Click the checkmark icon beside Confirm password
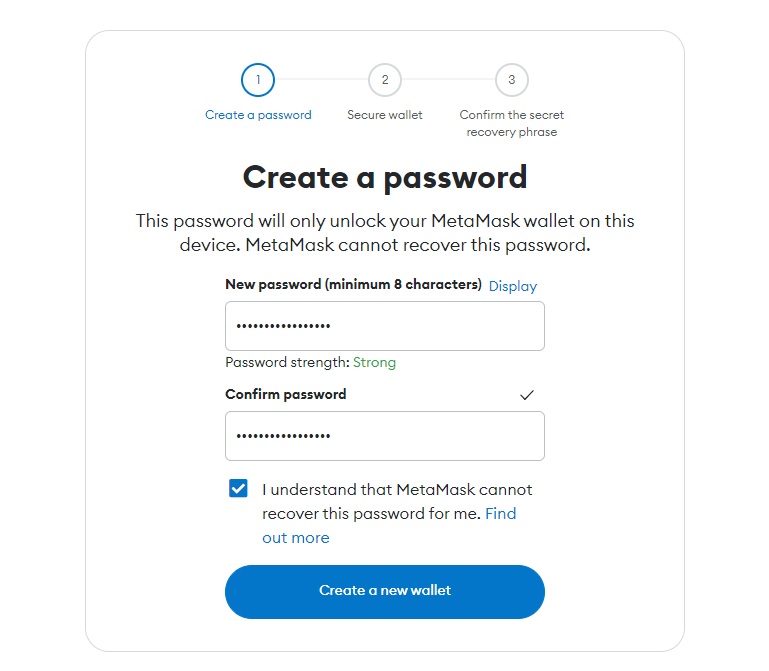The height and width of the screenshot is (671, 769). (x=527, y=395)
